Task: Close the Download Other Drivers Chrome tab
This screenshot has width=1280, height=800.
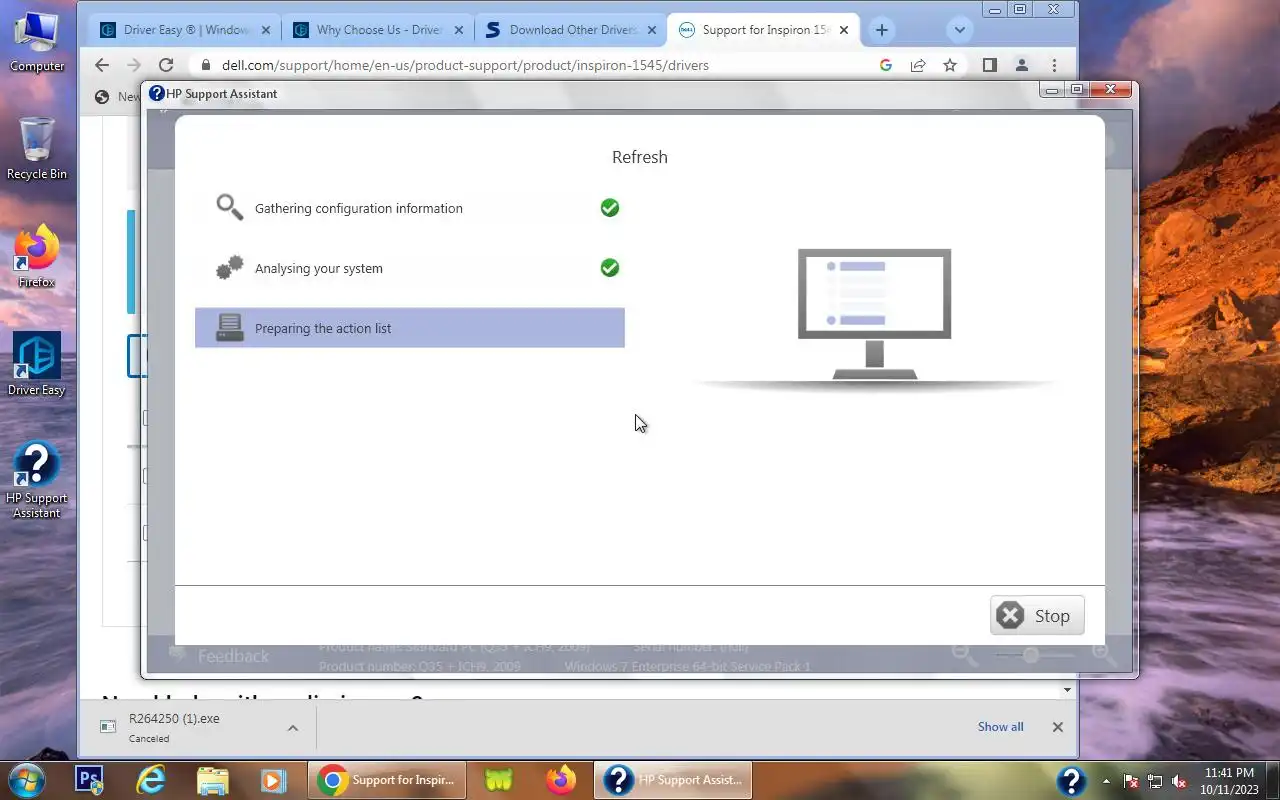Action: pyautogui.click(x=652, y=30)
